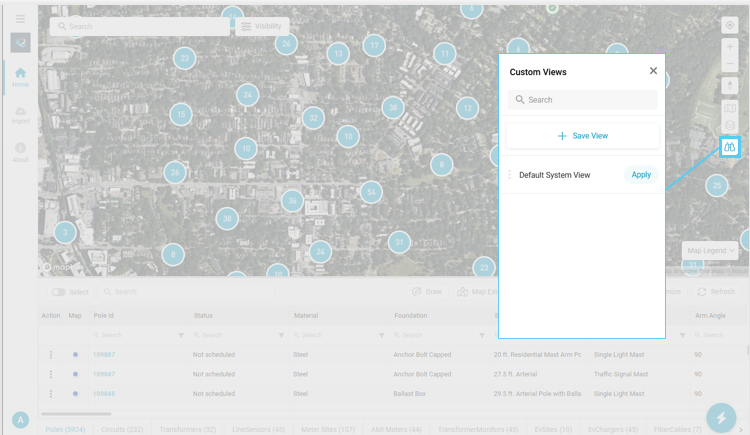Switch to AMI Meters (44) tab
This screenshot has width=750, height=435.
point(396,429)
